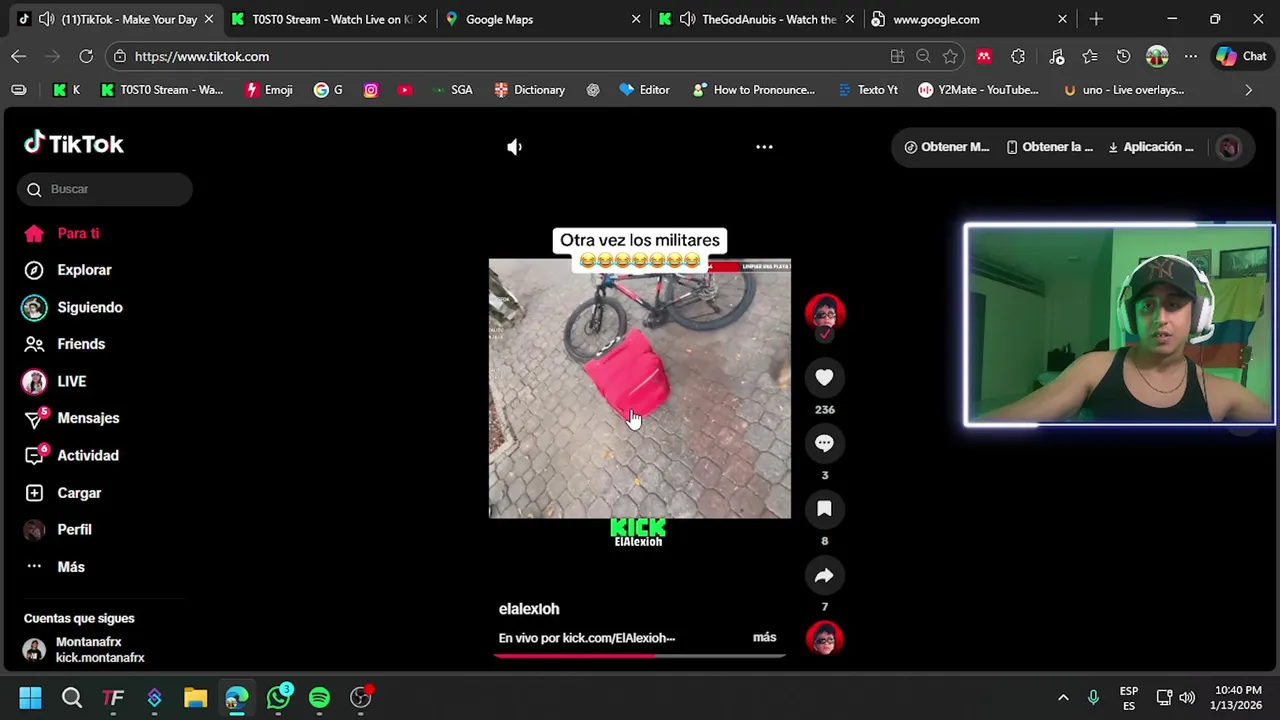The image size is (1280, 720).
Task: Reload the current page
Action: [86, 57]
